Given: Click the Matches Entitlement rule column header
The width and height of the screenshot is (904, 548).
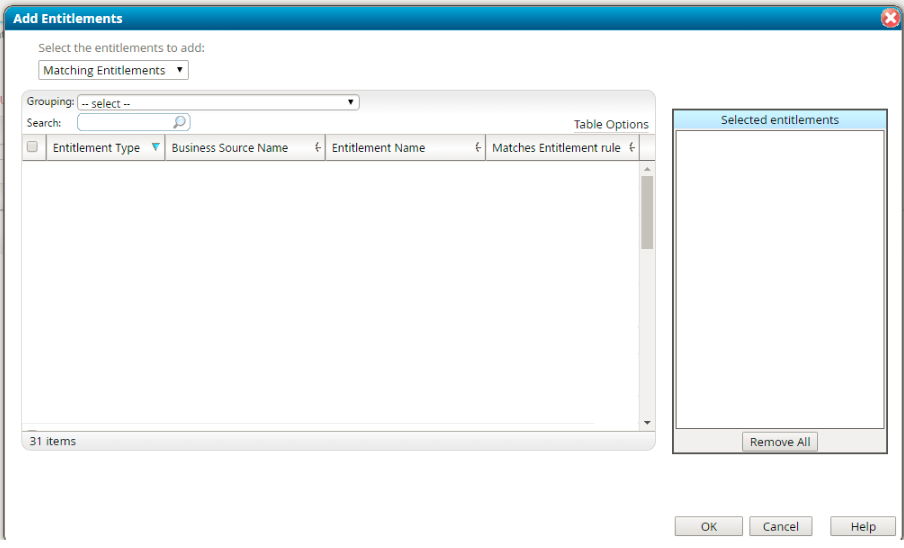Looking at the screenshot, I should (556, 148).
